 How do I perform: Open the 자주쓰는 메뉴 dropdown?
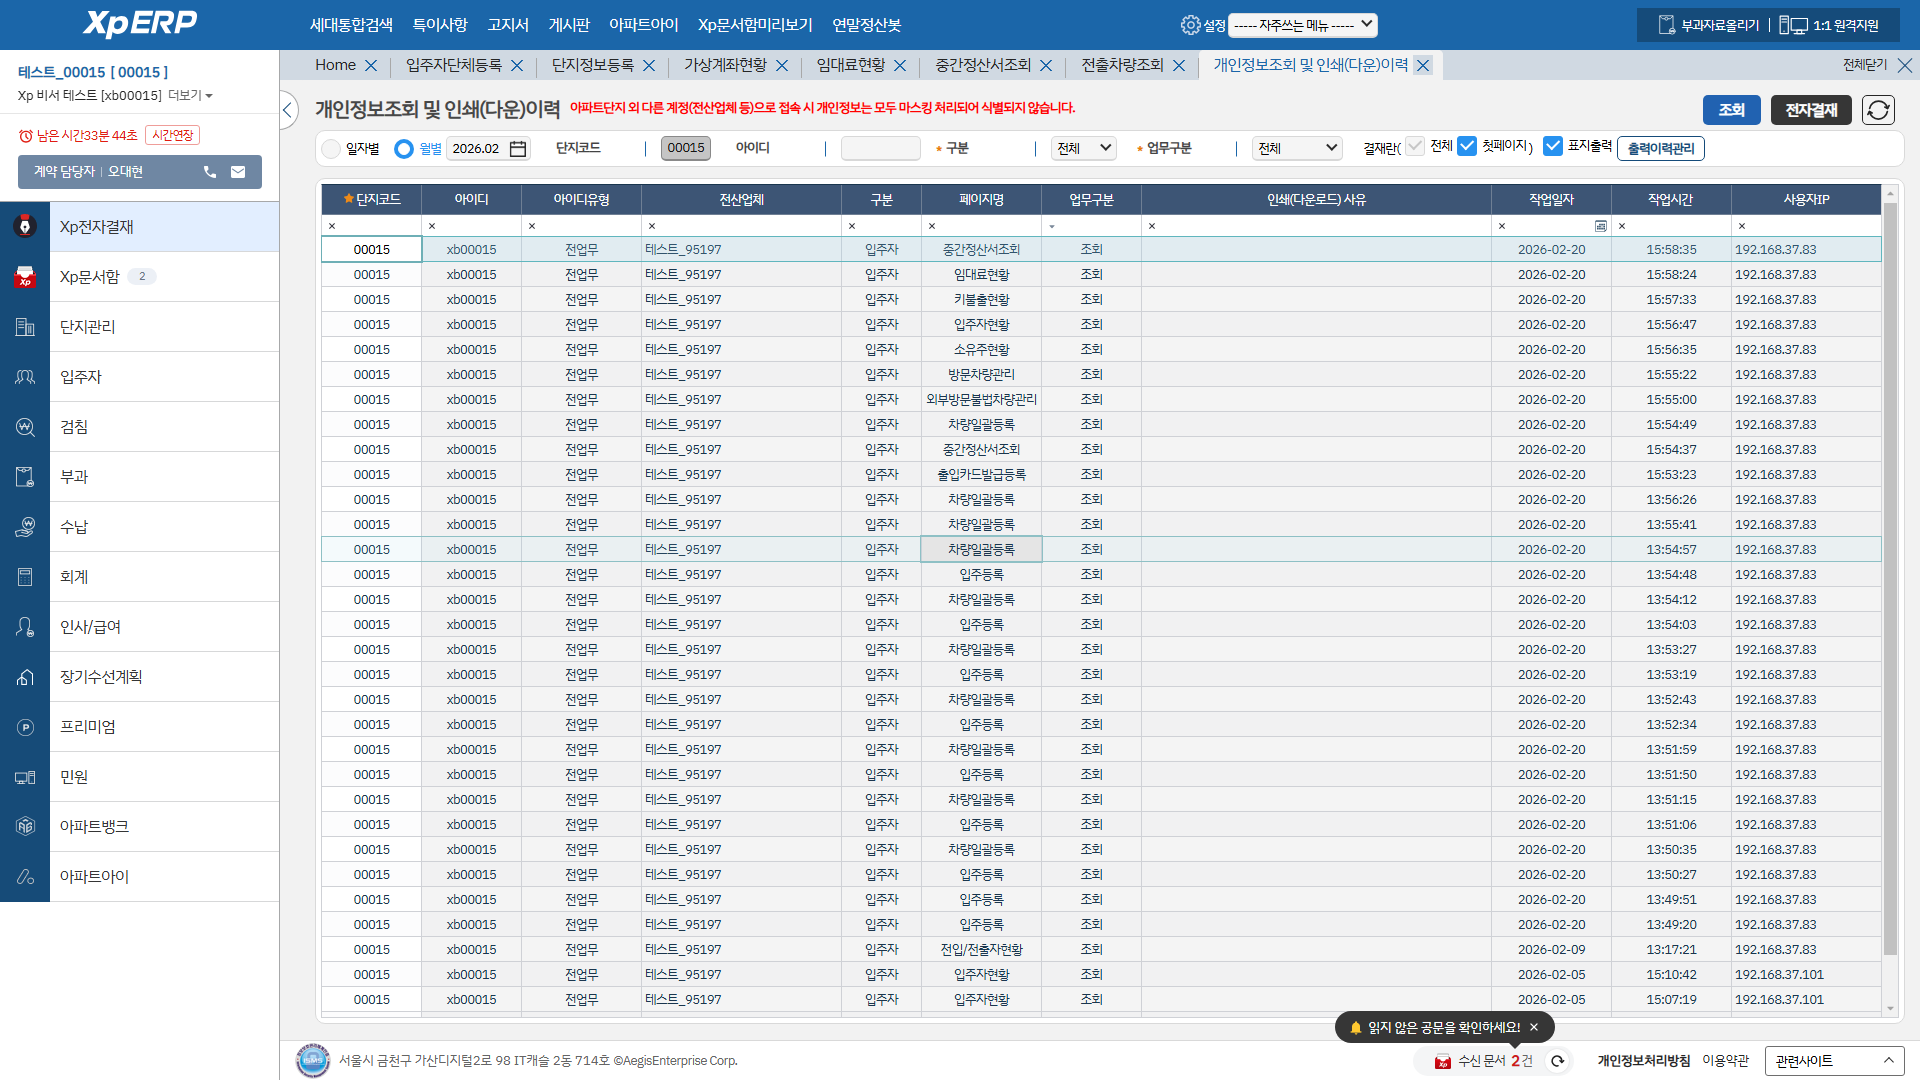point(1302,25)
